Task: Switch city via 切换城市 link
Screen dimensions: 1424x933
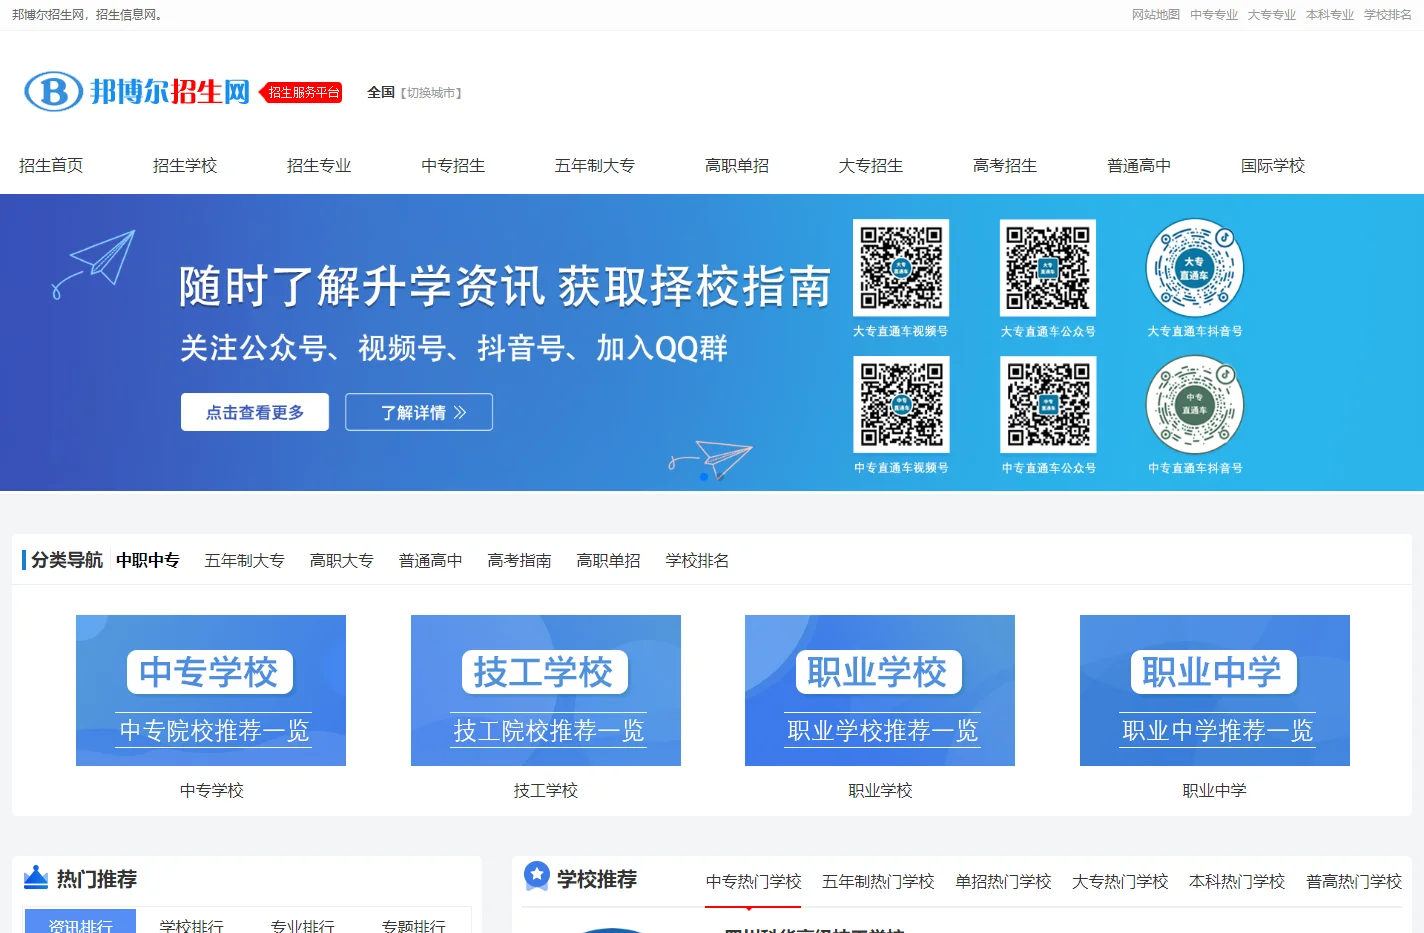Action: [431, 93]
